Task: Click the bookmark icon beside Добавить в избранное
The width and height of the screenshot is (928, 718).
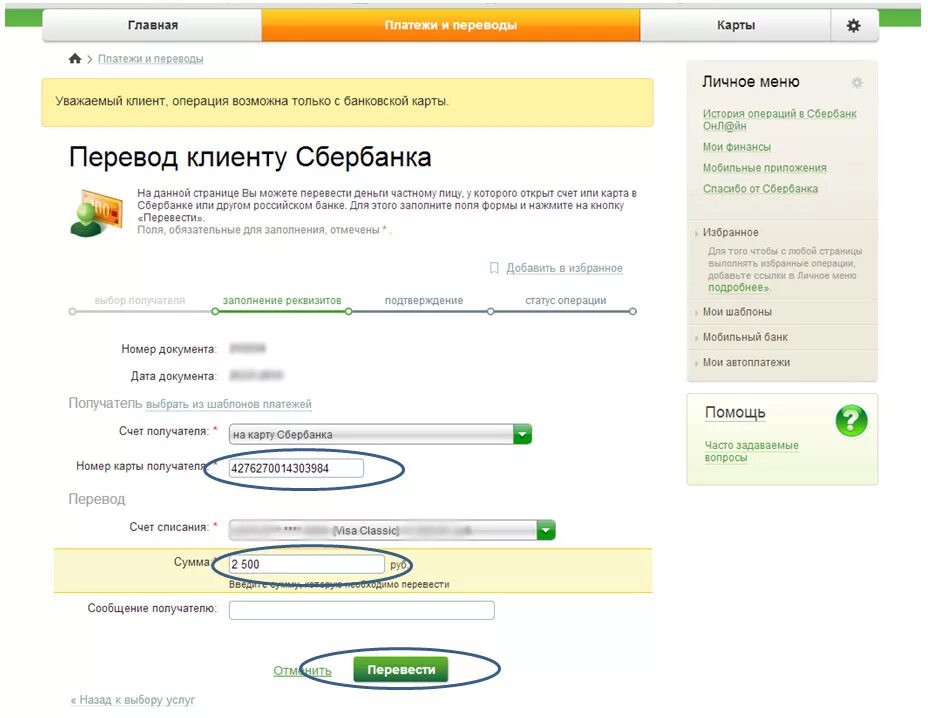Action: (494, 268)
